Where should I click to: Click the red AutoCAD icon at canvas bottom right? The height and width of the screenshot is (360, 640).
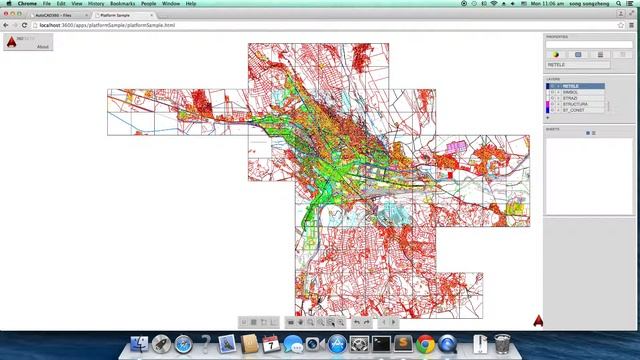(x=538, y=321)
